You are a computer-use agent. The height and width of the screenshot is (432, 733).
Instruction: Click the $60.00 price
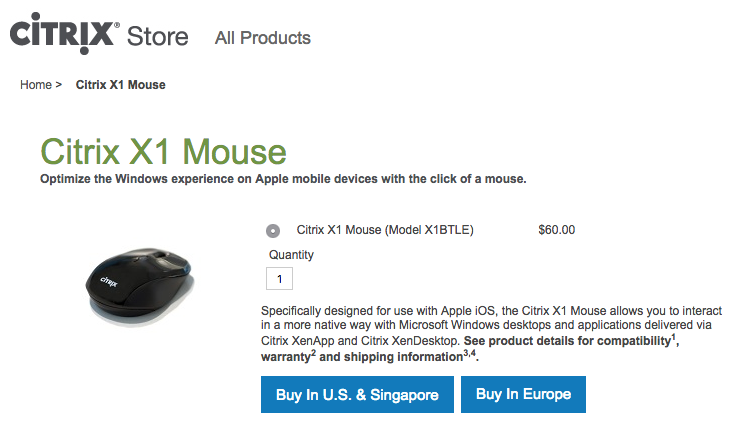(556, 230)
